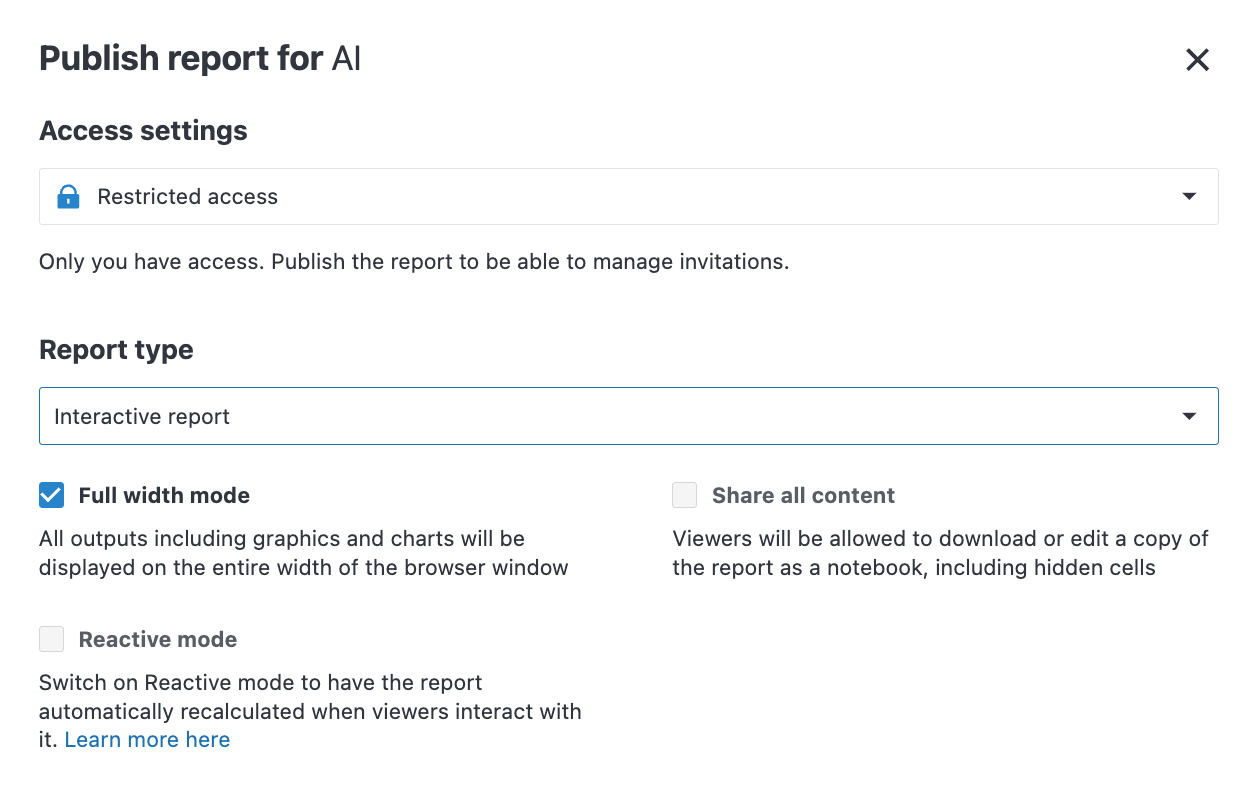
Task: Click the Share all content description text
Action: coord(940,552)
